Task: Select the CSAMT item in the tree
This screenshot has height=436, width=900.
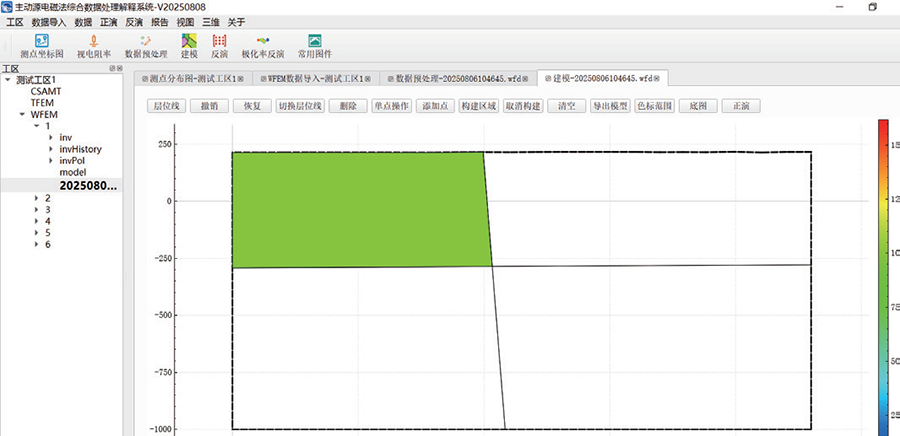Action: pyautogui.click(x=46, y=91)
